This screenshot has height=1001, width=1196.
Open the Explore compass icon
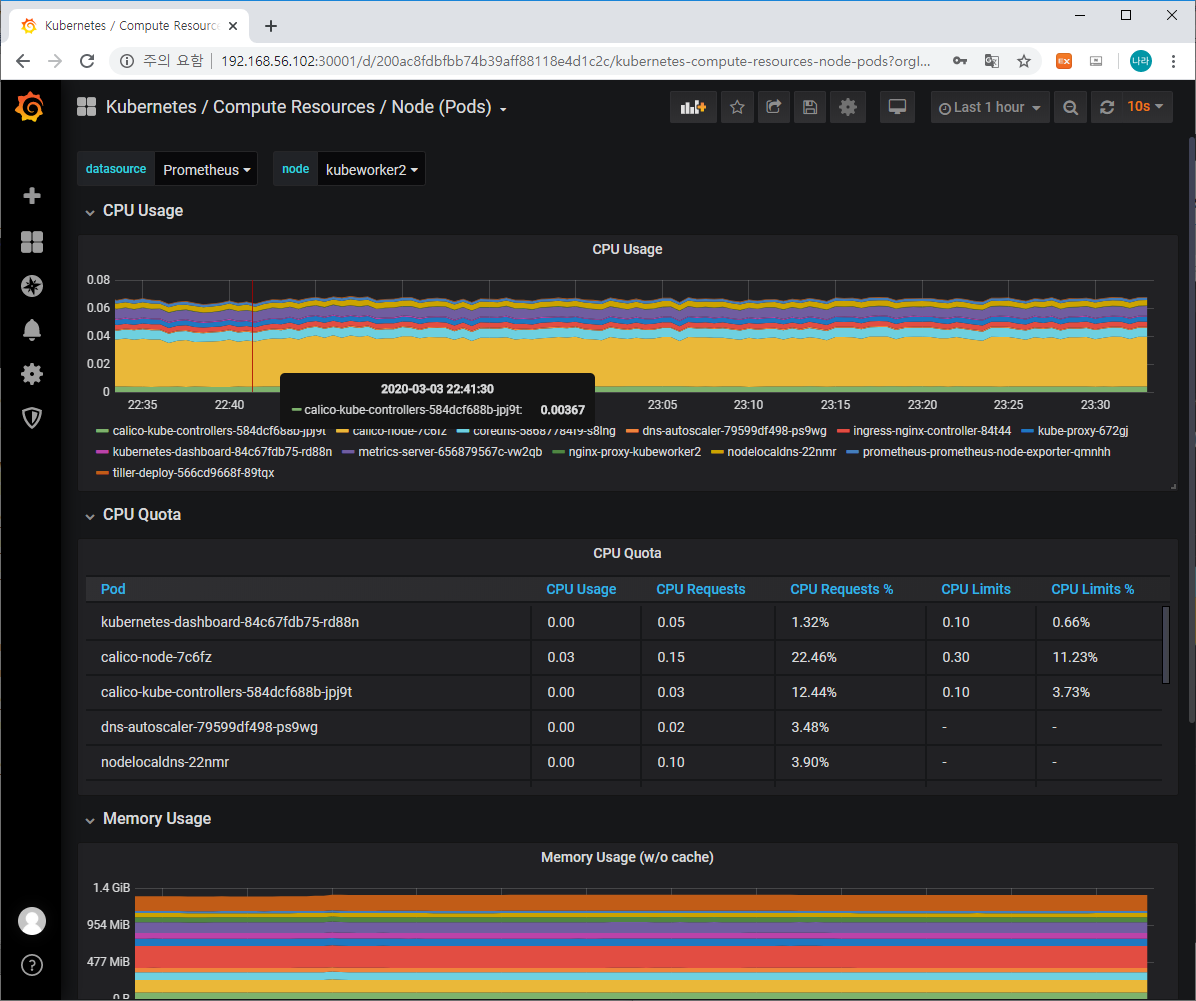(x=32, y=286)
